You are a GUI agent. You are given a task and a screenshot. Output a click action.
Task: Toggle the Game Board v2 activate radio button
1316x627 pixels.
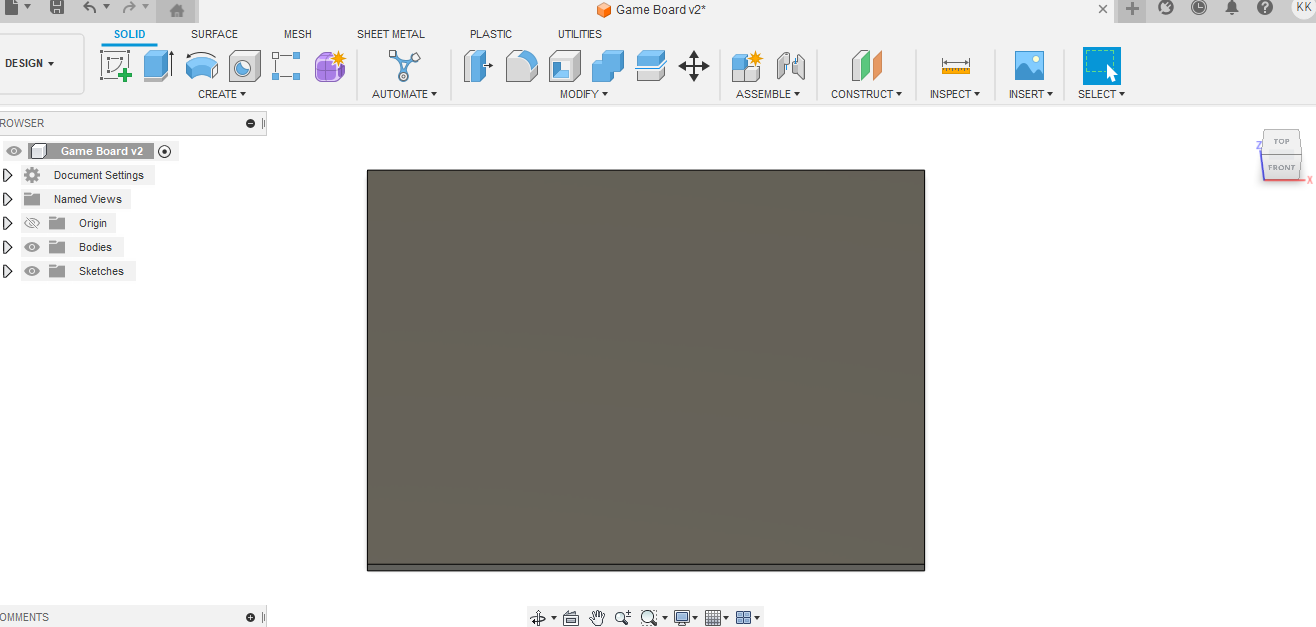tap(165, 151)
